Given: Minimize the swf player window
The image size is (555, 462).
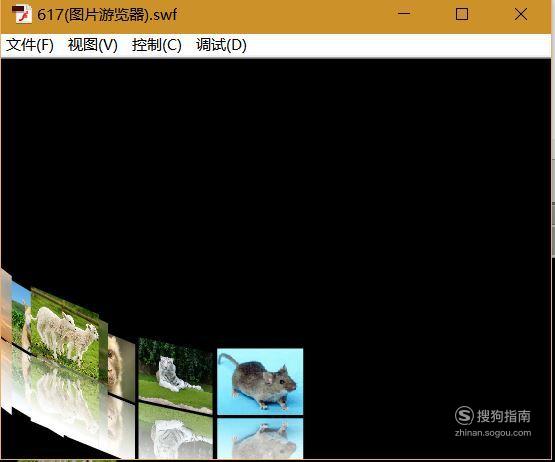Looking at the screenshot, I should pos(404,14).
